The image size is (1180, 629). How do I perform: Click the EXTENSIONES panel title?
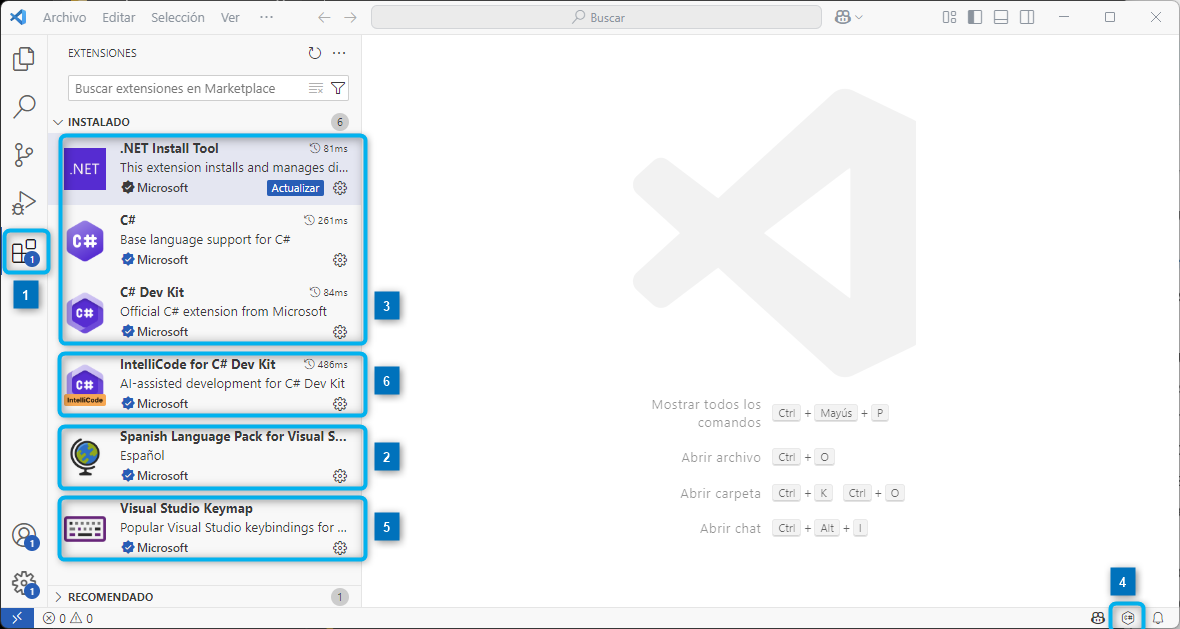tap(102, 53)
